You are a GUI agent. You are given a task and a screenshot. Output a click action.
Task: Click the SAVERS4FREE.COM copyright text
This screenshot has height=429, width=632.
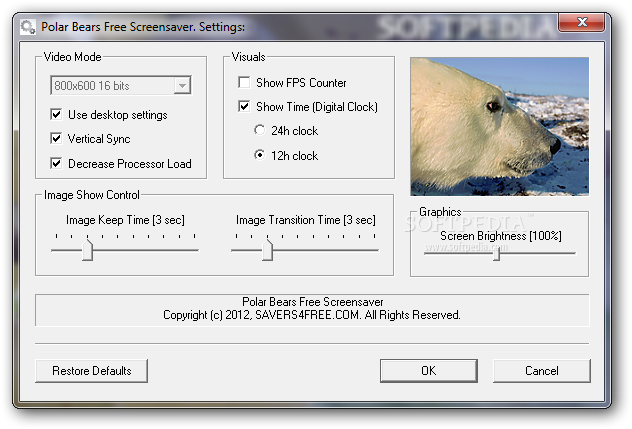pos(312,315)
